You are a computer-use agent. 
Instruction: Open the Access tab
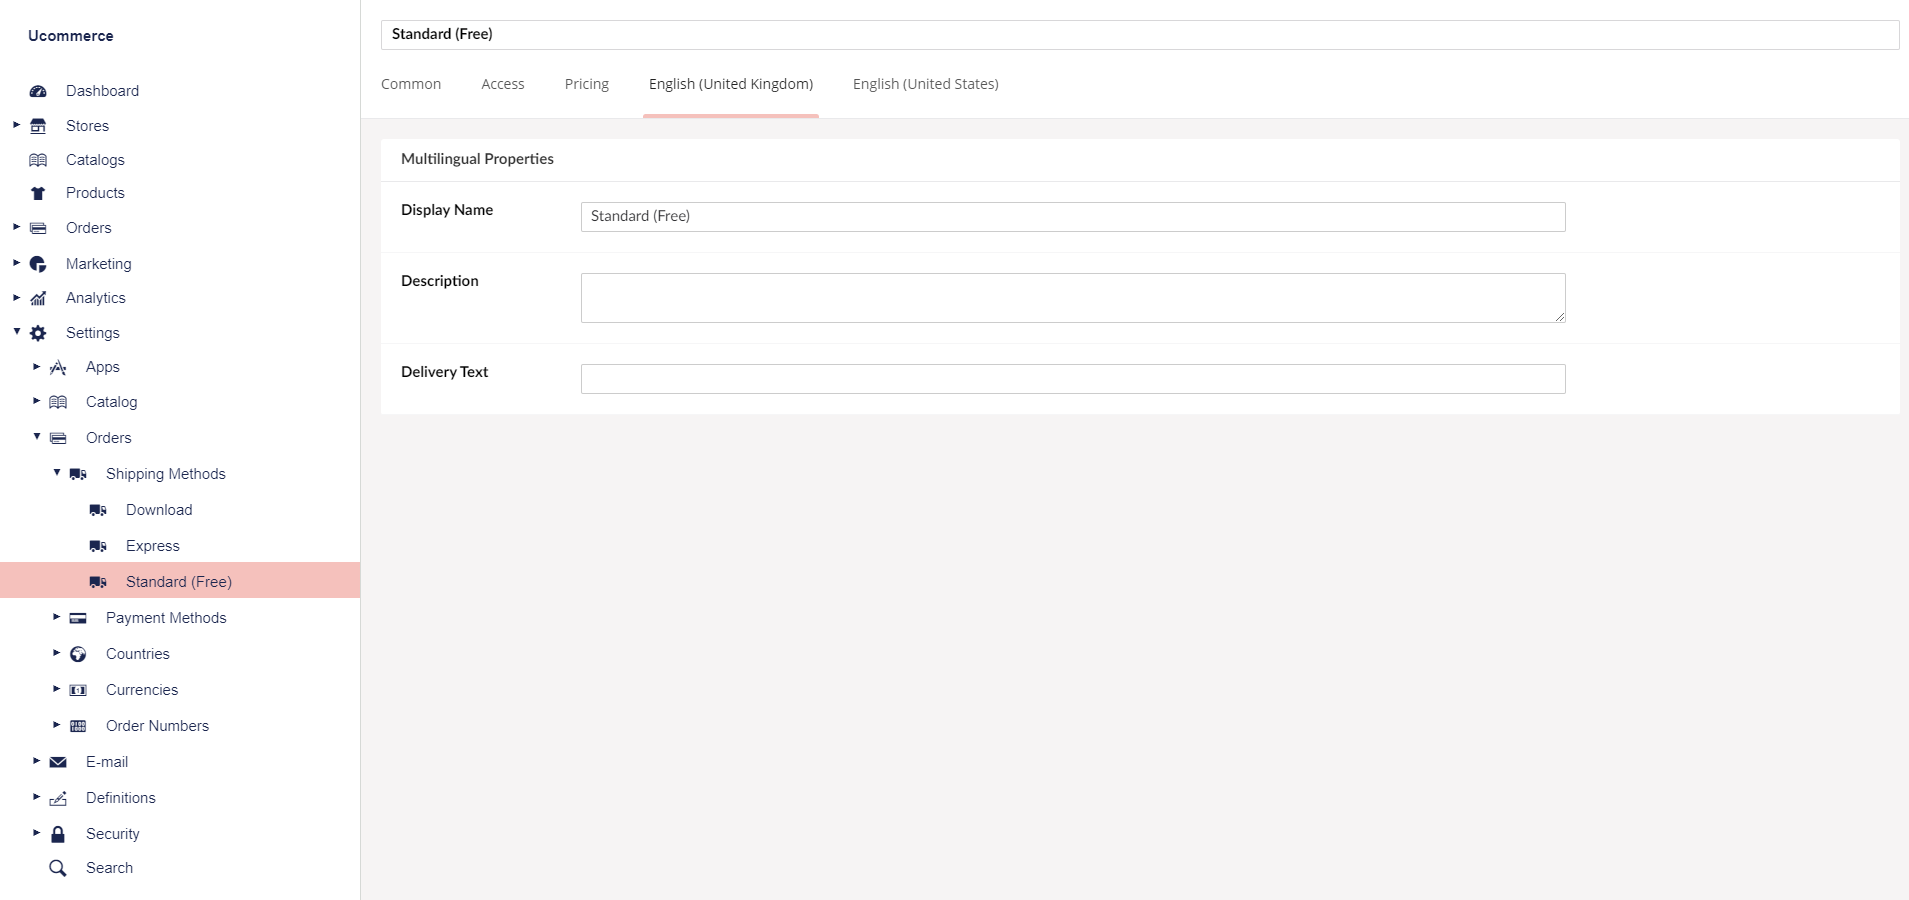pyautogui.click(x=503, y=84)
